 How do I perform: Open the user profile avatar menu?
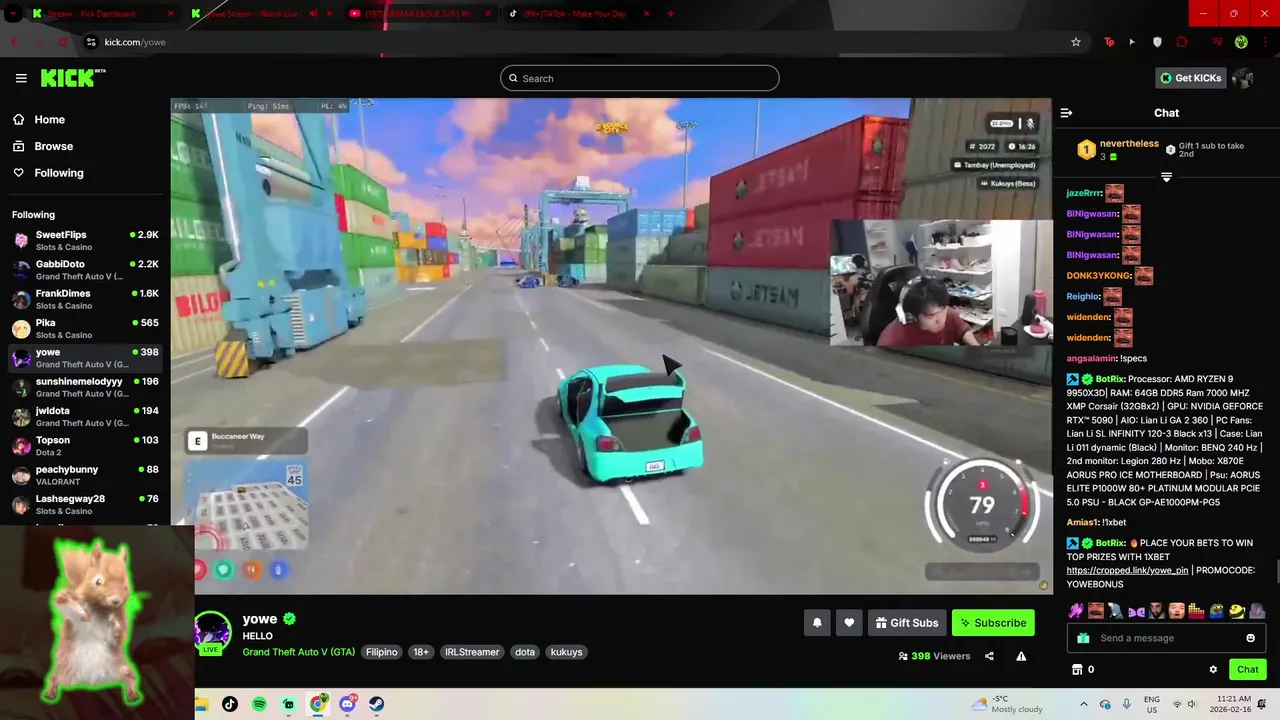pos(1243,78)
